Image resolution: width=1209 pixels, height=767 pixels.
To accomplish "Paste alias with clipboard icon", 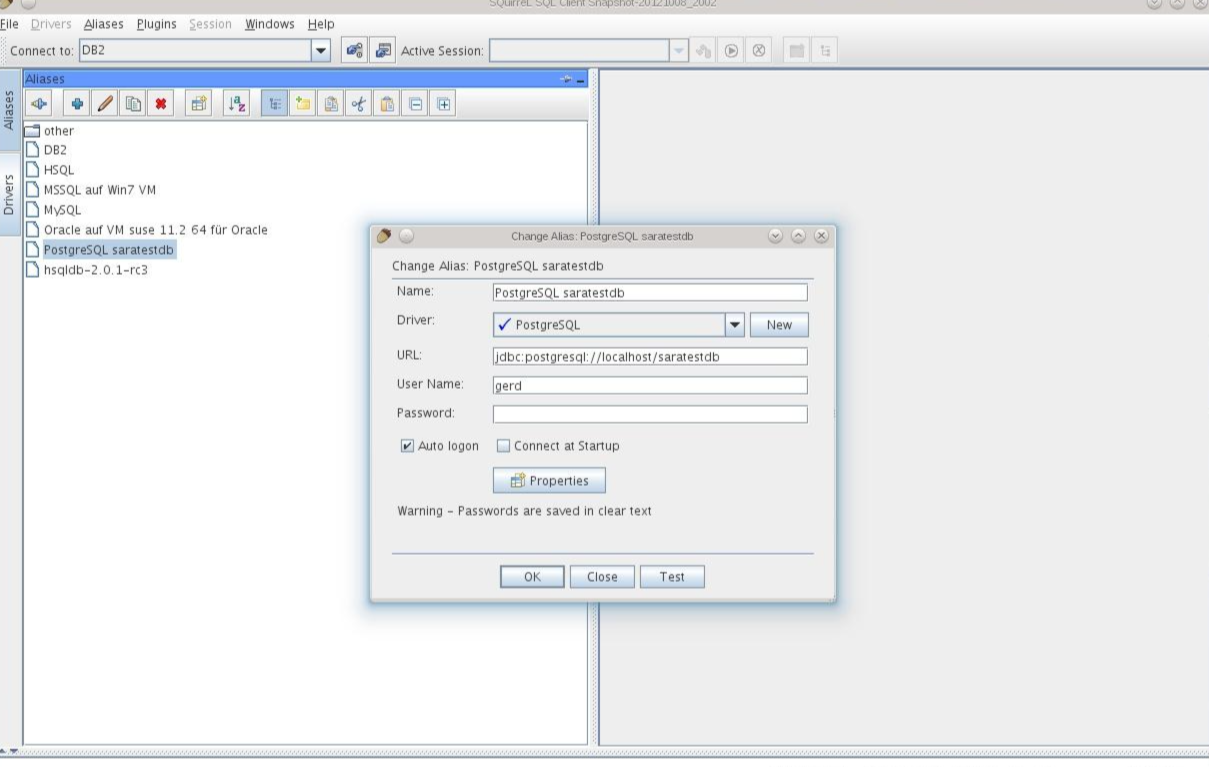I will tap(387, 103).
